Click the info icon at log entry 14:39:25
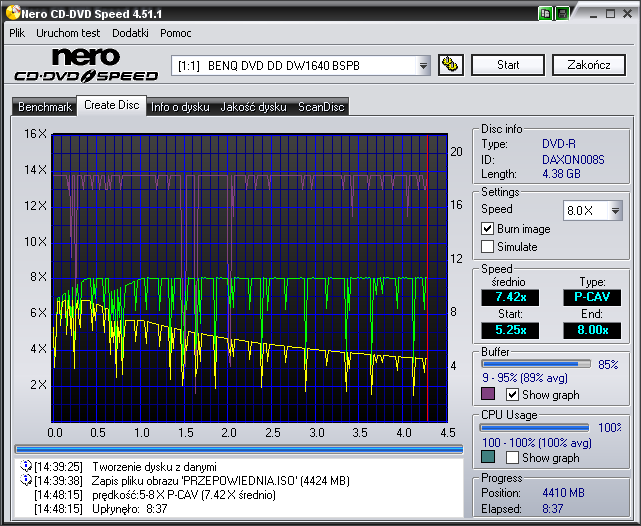Screen dimensions: 641x526 26,466
